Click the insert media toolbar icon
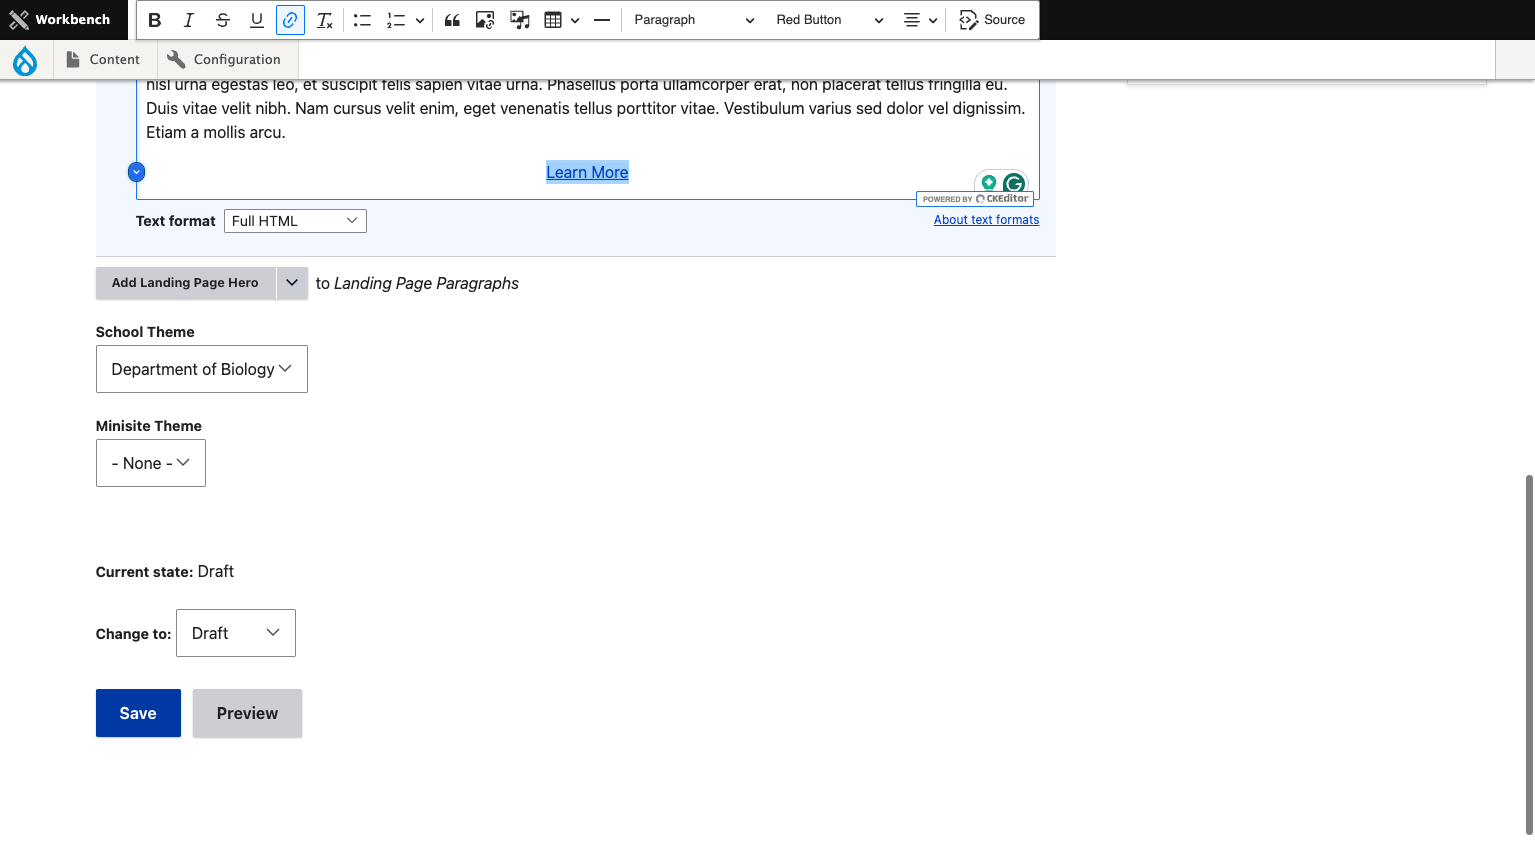Image resolution: width=1535 pixels, height=844 pixels. pyautogui.click(x=519, y=20)
